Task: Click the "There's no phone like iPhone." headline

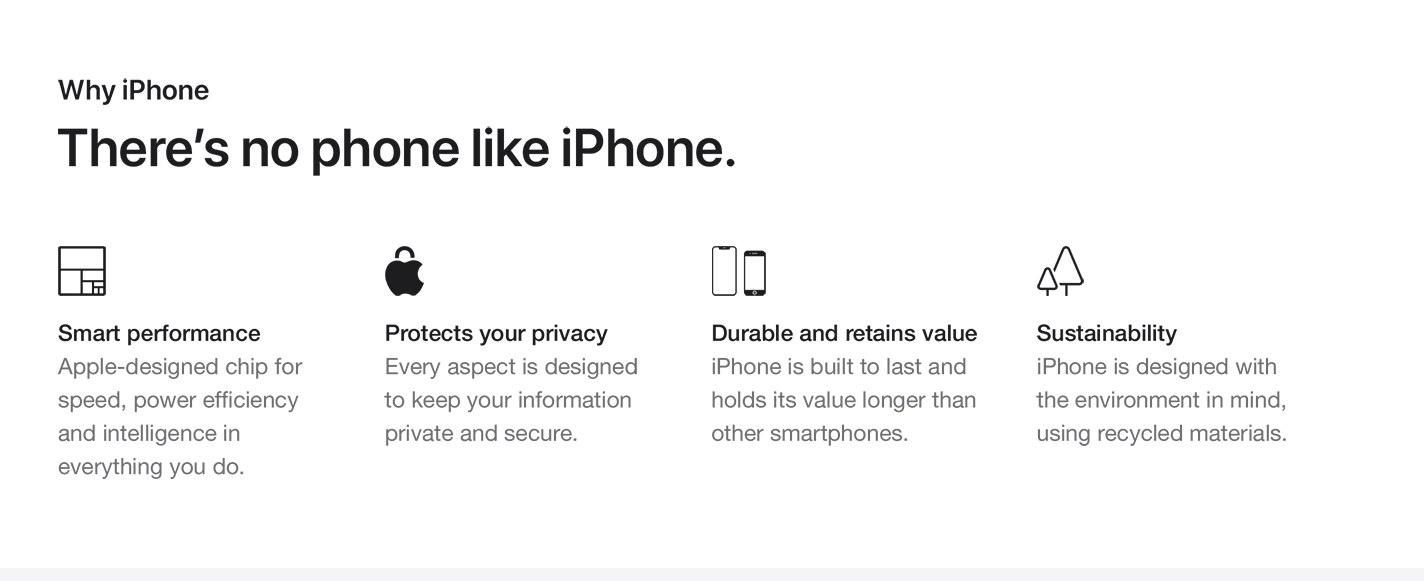Action: point(397,148)
